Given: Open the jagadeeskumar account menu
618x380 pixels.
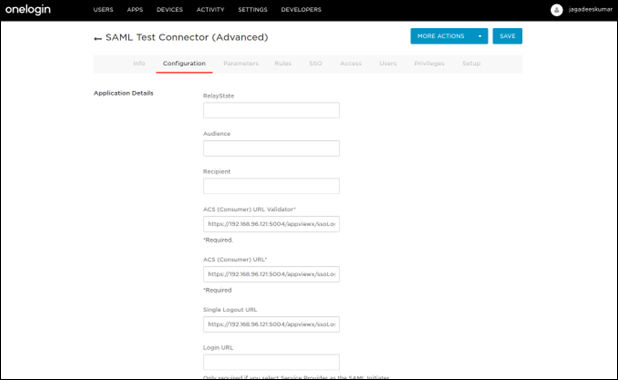Looking at the screenshot, I should 590,9.
